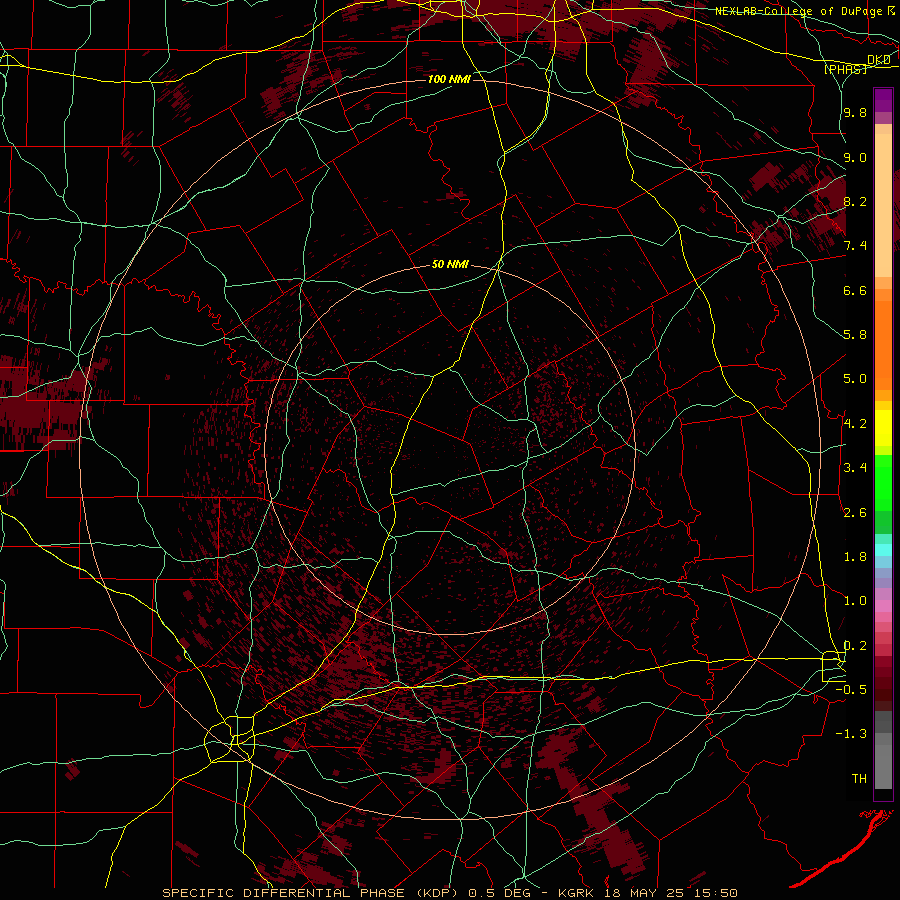The height and width of the screenshot is (900, 900).
Task: Pick the yellow segment of the color bar
Action: pos(883,428)
